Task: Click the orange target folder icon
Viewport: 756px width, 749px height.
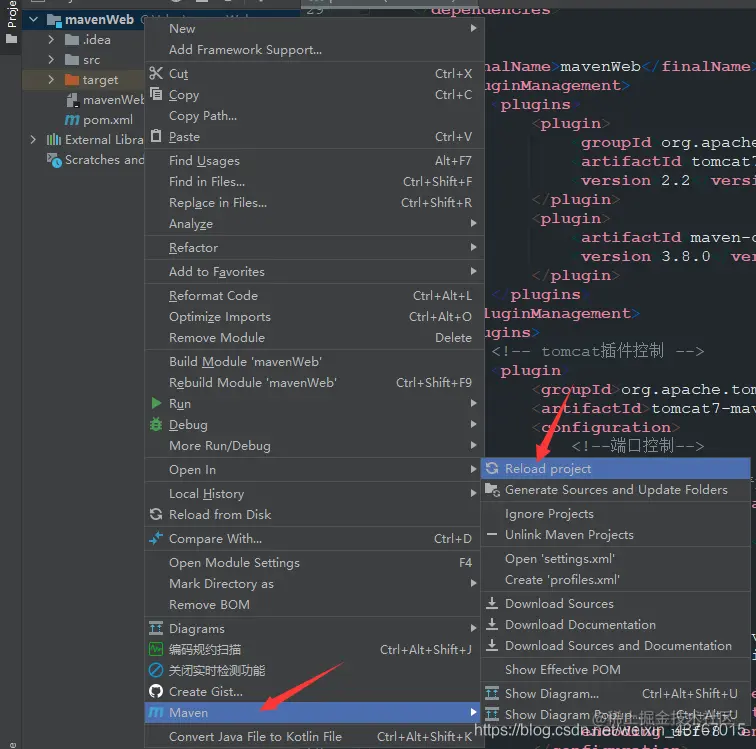Action: (x=72, y=79)
